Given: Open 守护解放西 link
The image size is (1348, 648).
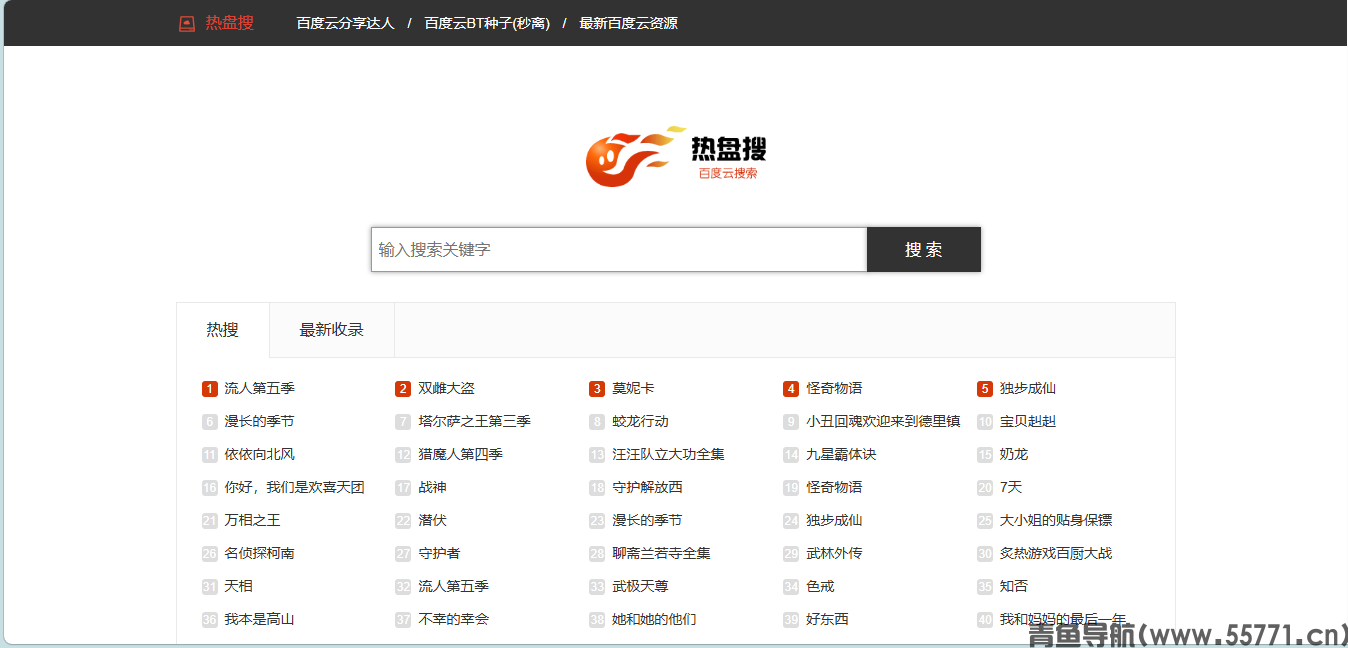Looking at the screenshot, I should [647, 487].
